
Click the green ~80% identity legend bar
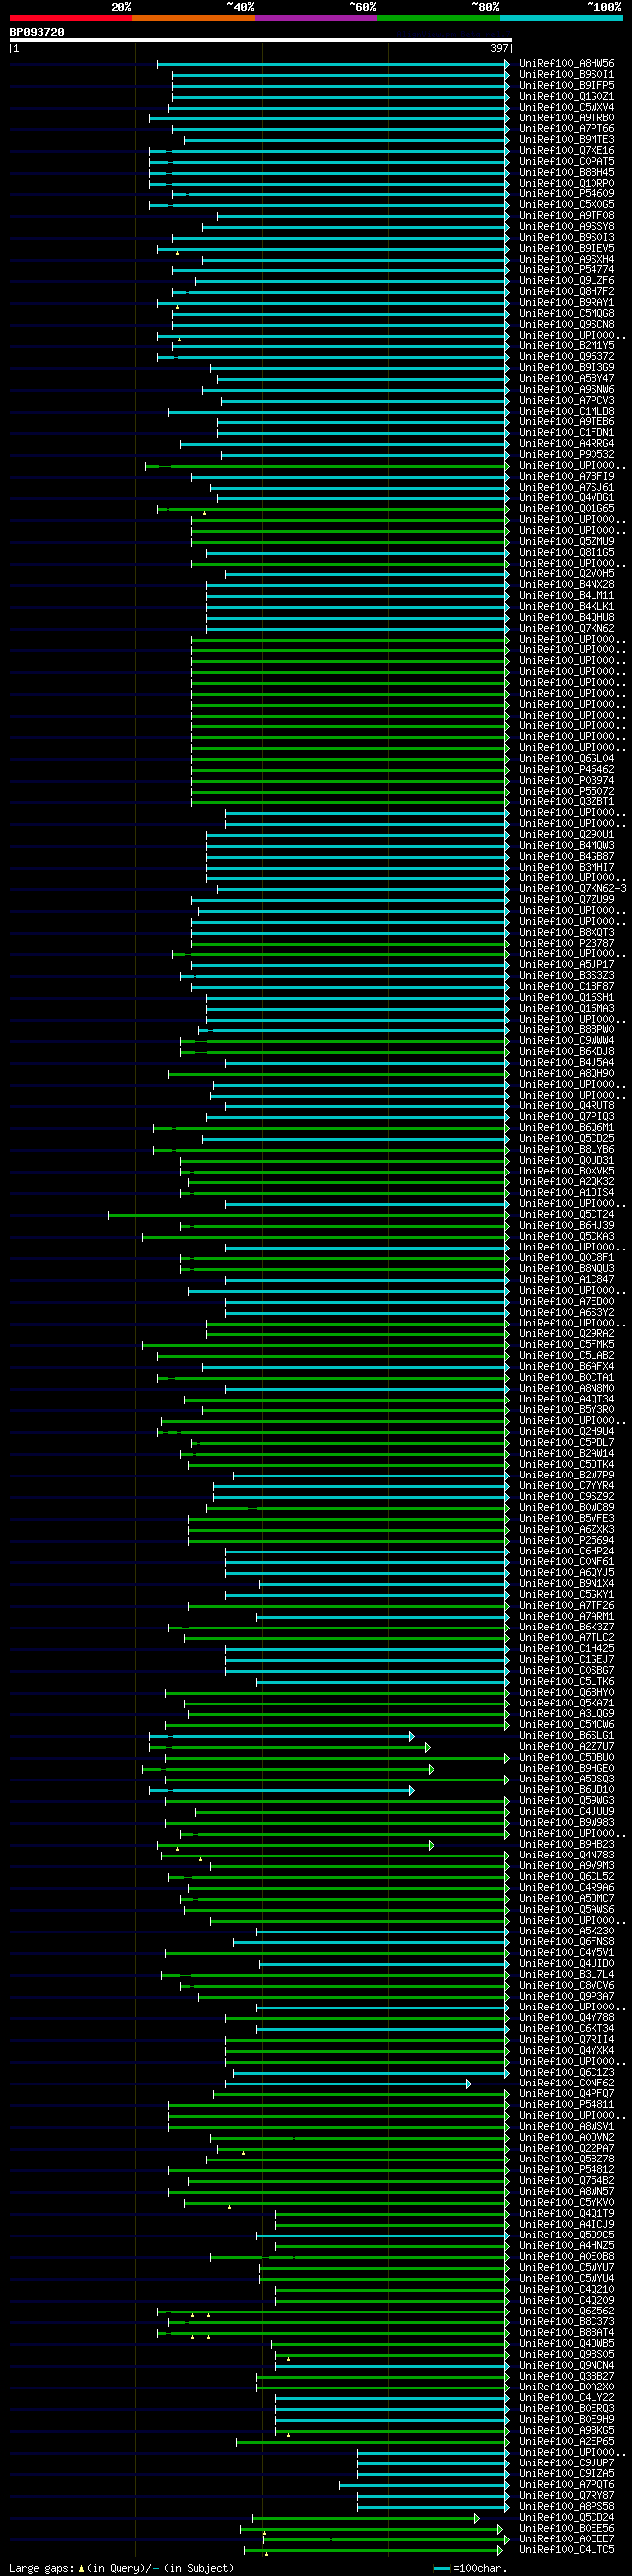pyautogui.click(x=438, y=18)
